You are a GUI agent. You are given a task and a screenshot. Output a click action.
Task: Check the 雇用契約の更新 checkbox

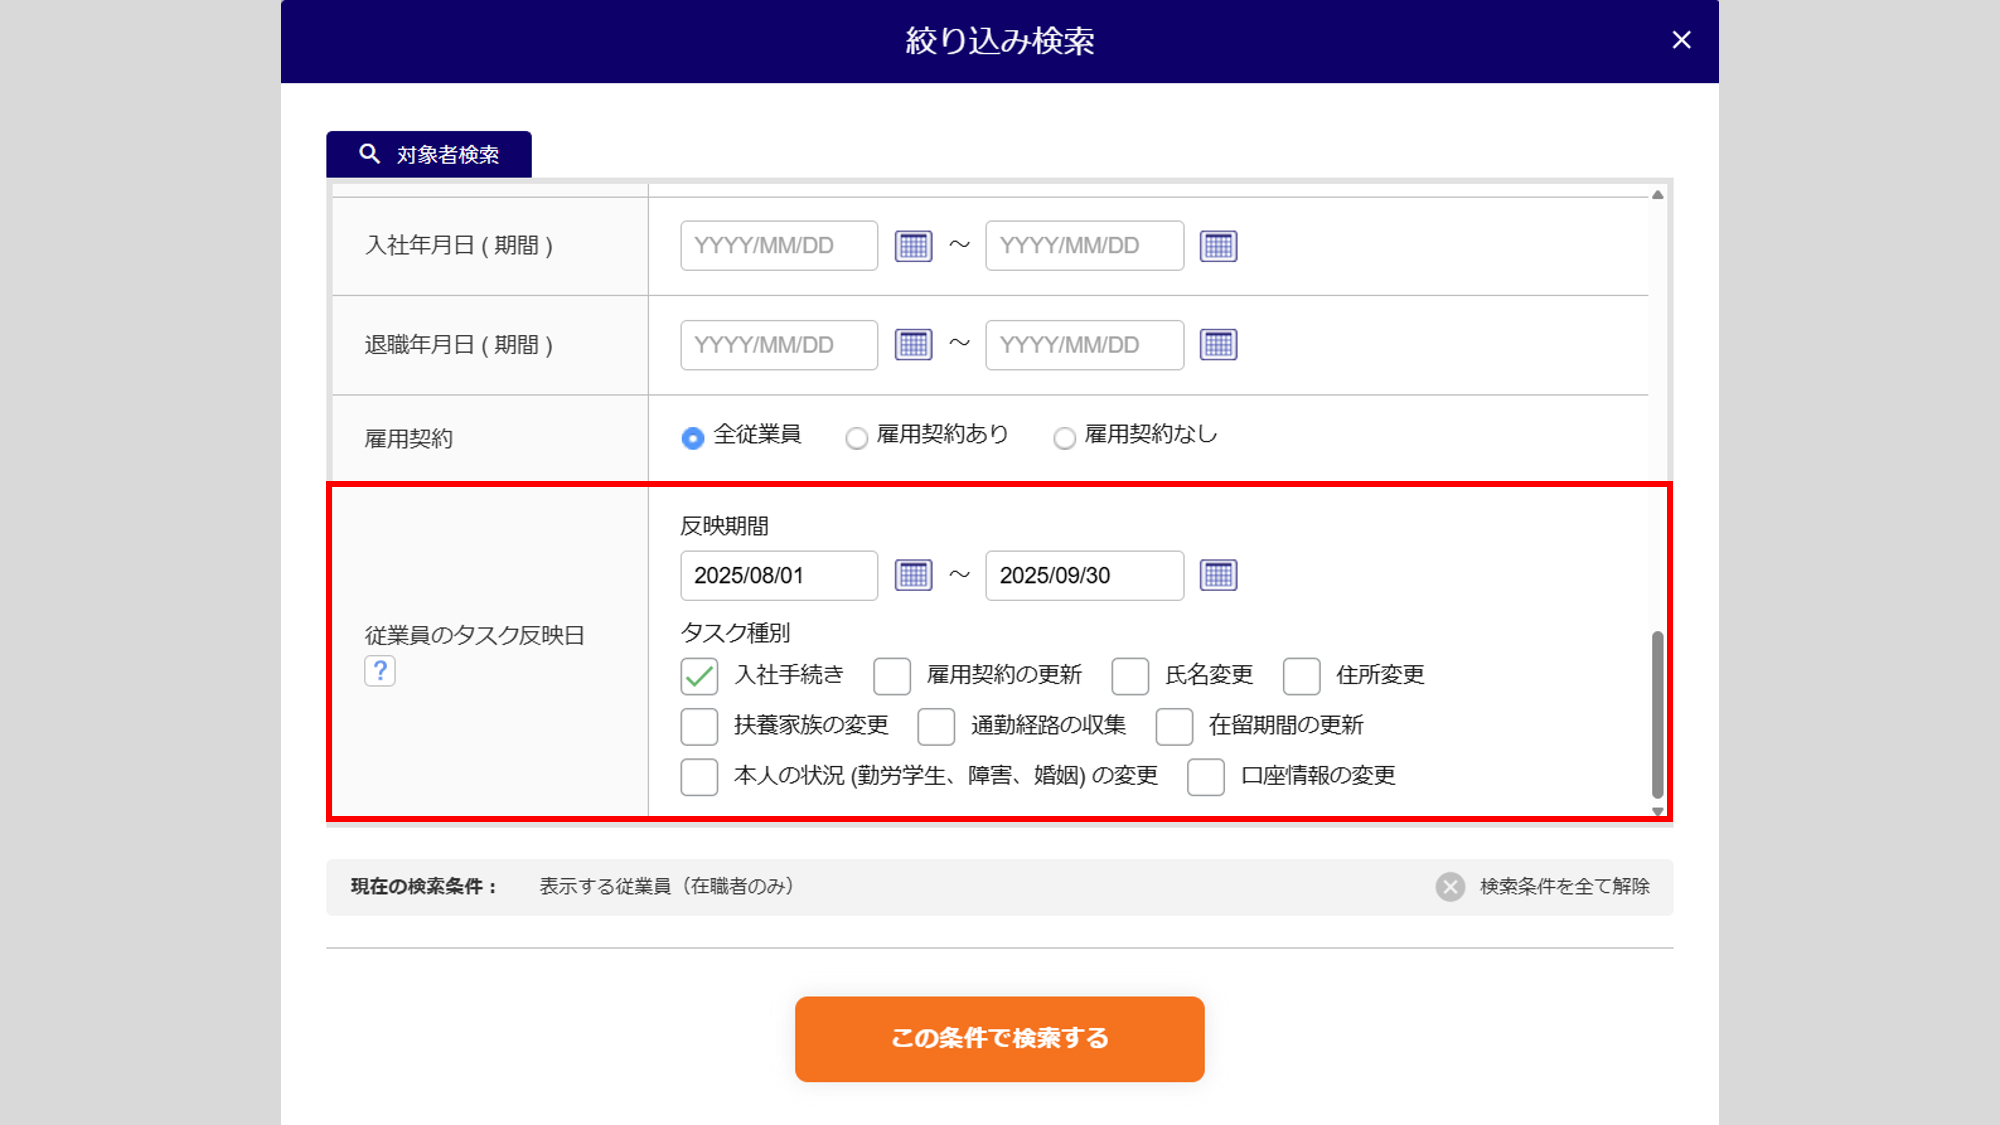click(x=891, y=676)
